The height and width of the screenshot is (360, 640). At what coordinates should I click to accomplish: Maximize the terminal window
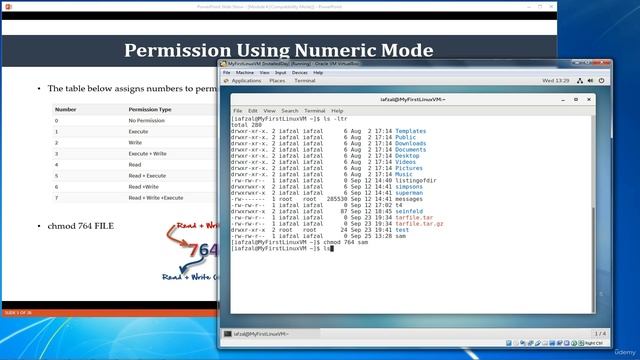click(x=576, y=100)
